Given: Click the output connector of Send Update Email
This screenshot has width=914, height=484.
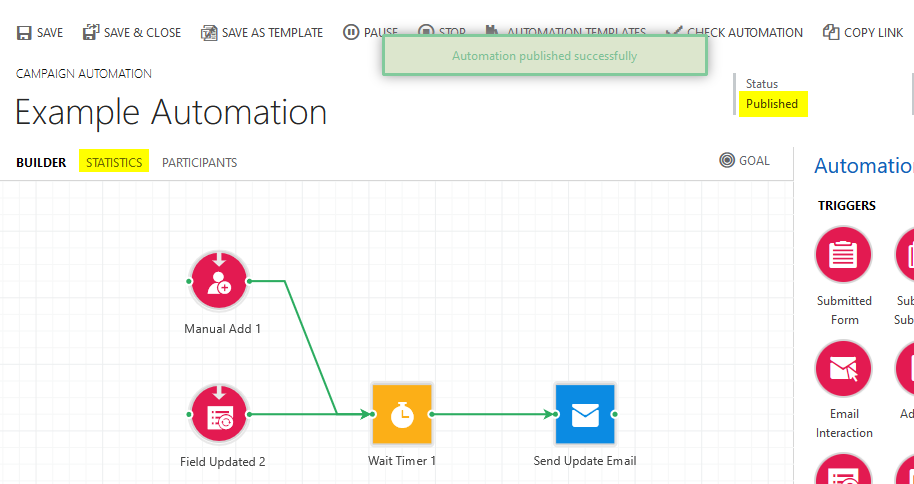Looking at the screenshot, I should click(x=615, y=414).
